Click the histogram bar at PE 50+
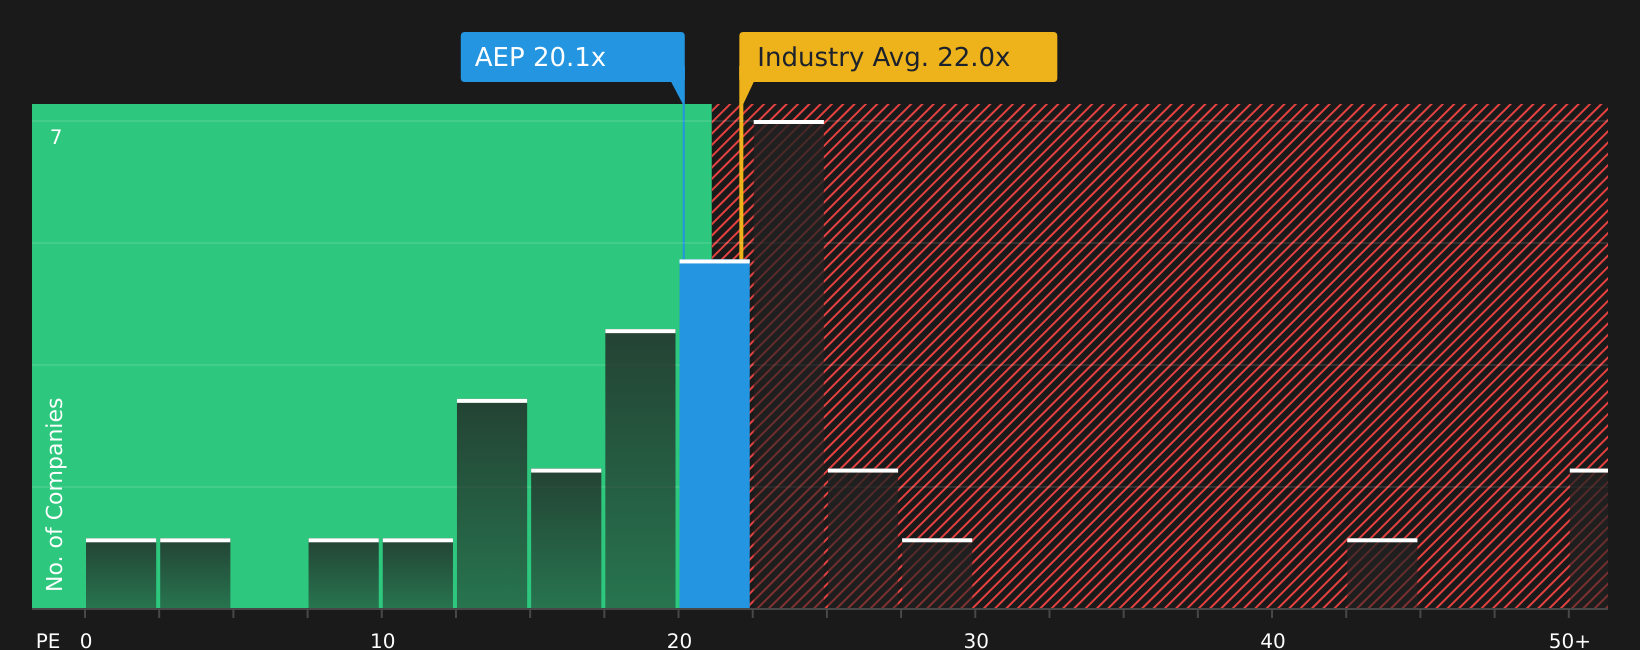 (x=1589, y=538)
